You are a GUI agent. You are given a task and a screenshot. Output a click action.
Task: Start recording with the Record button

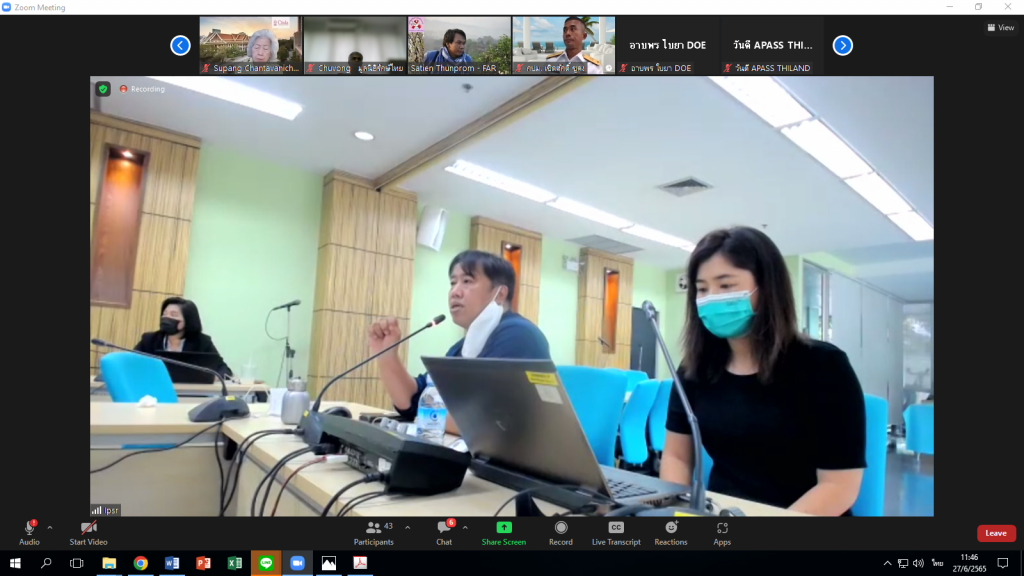point(560,528)
